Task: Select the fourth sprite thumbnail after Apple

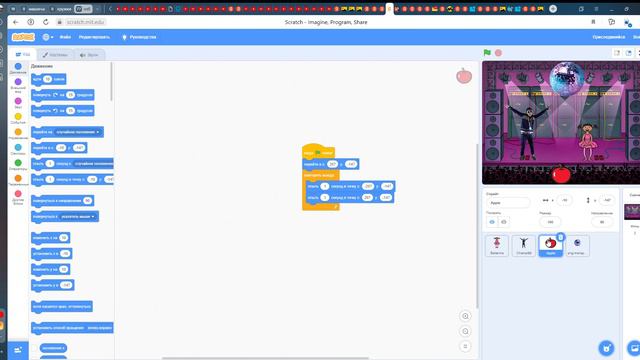Action: coord(577,245)
